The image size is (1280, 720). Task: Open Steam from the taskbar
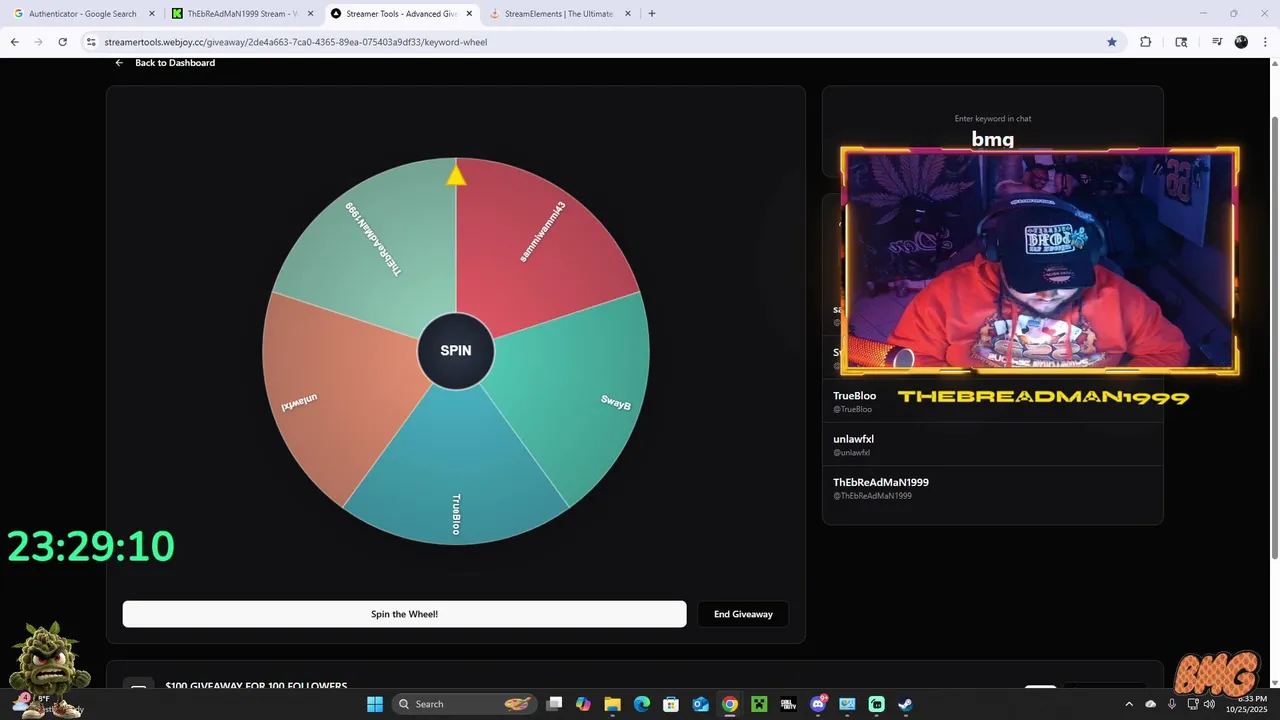click(x=905, y=704)
